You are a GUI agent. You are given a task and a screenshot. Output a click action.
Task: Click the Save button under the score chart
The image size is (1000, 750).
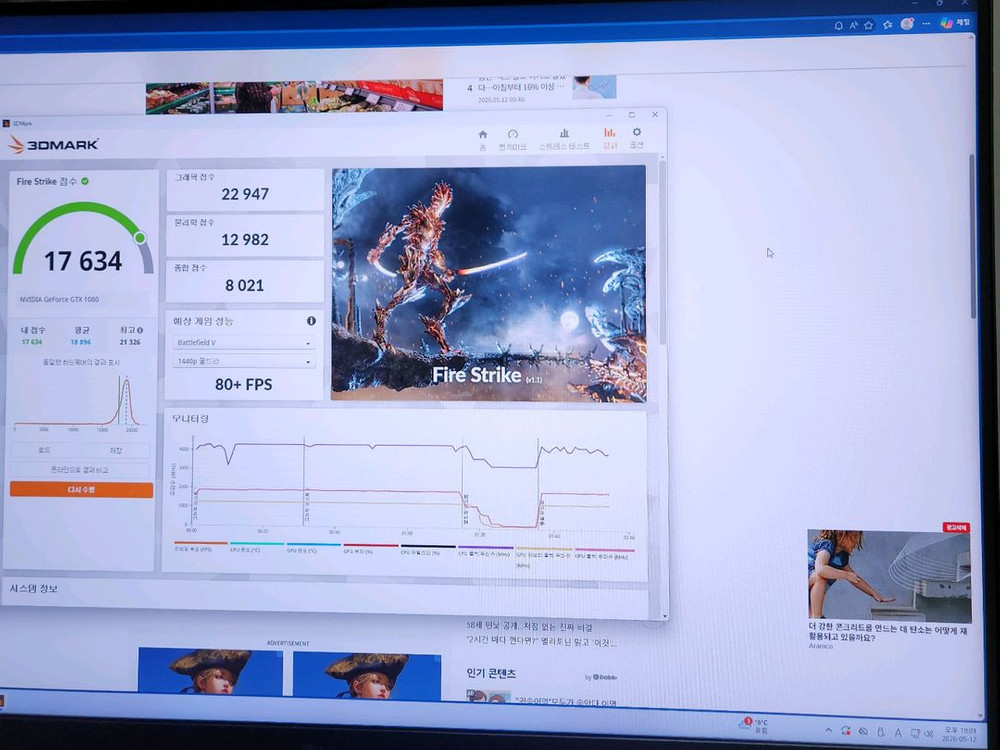point(115,450)
